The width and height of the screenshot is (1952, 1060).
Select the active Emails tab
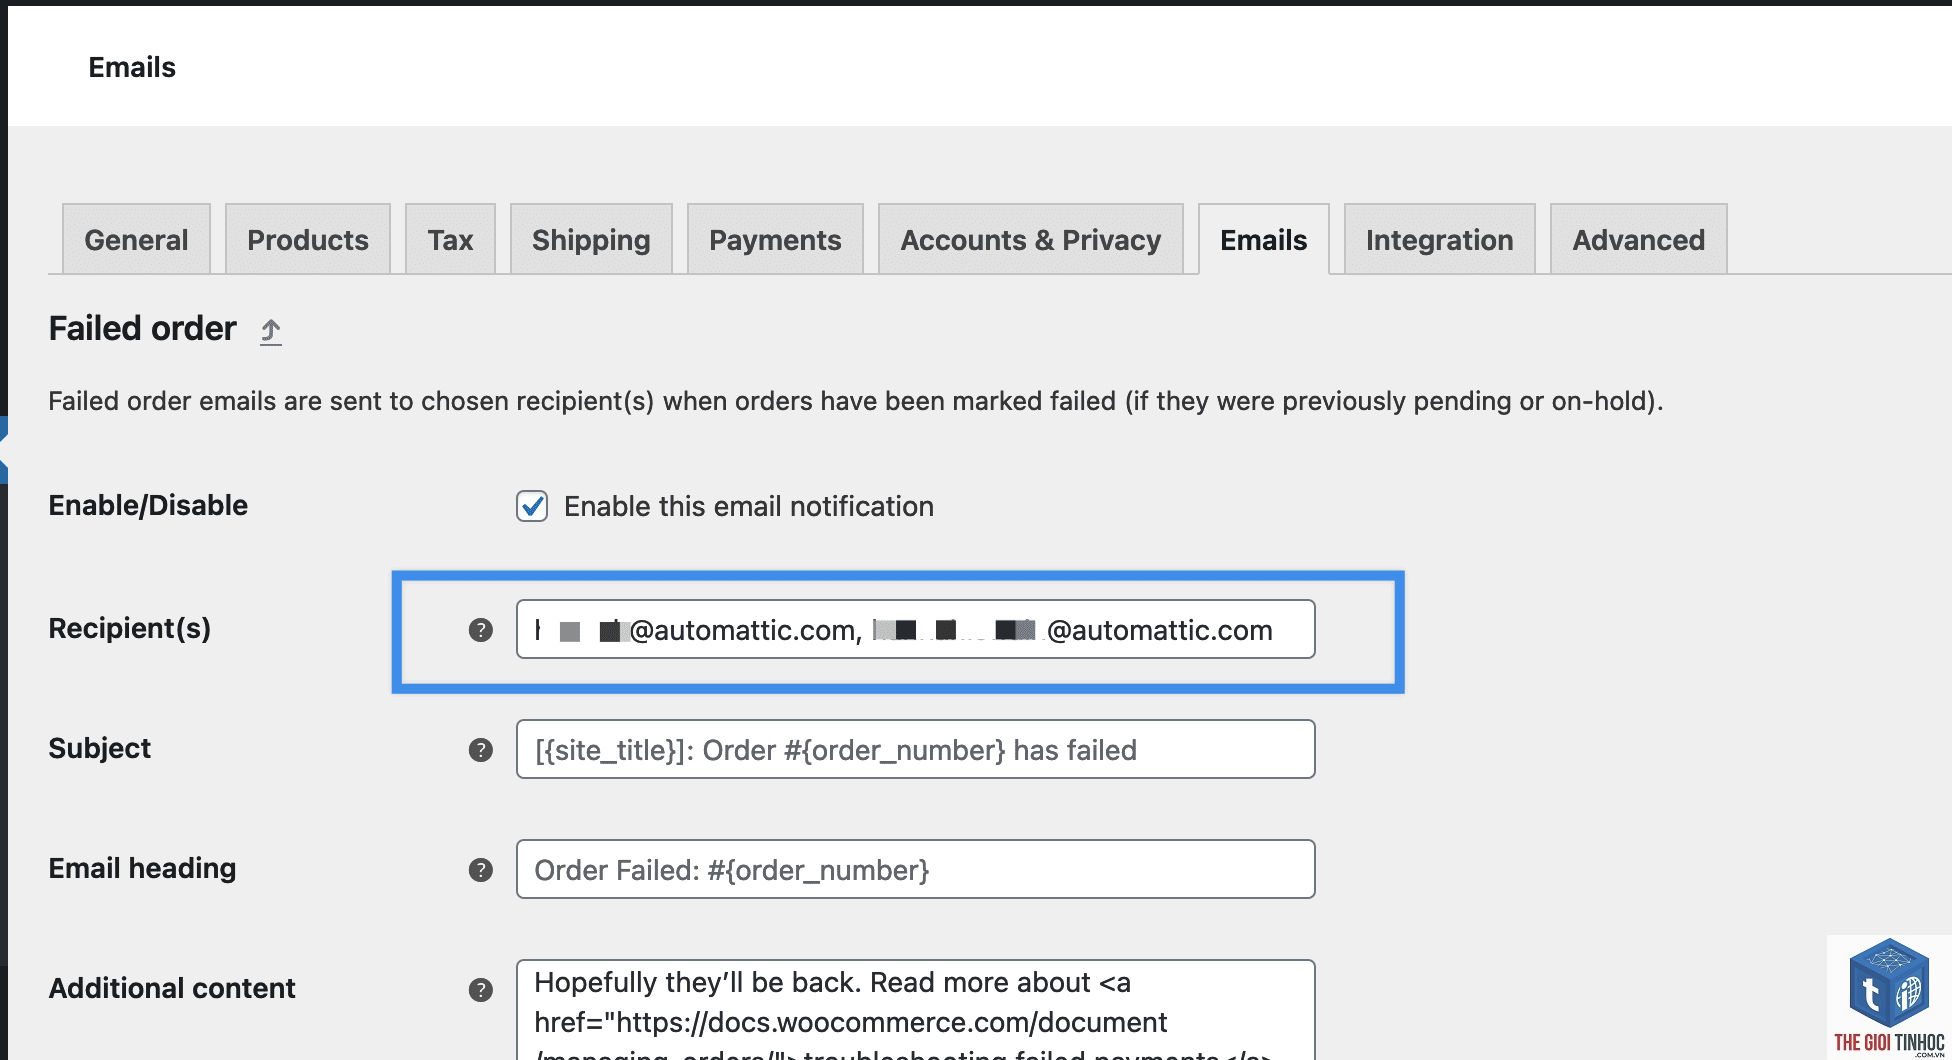coord(1264,240)
